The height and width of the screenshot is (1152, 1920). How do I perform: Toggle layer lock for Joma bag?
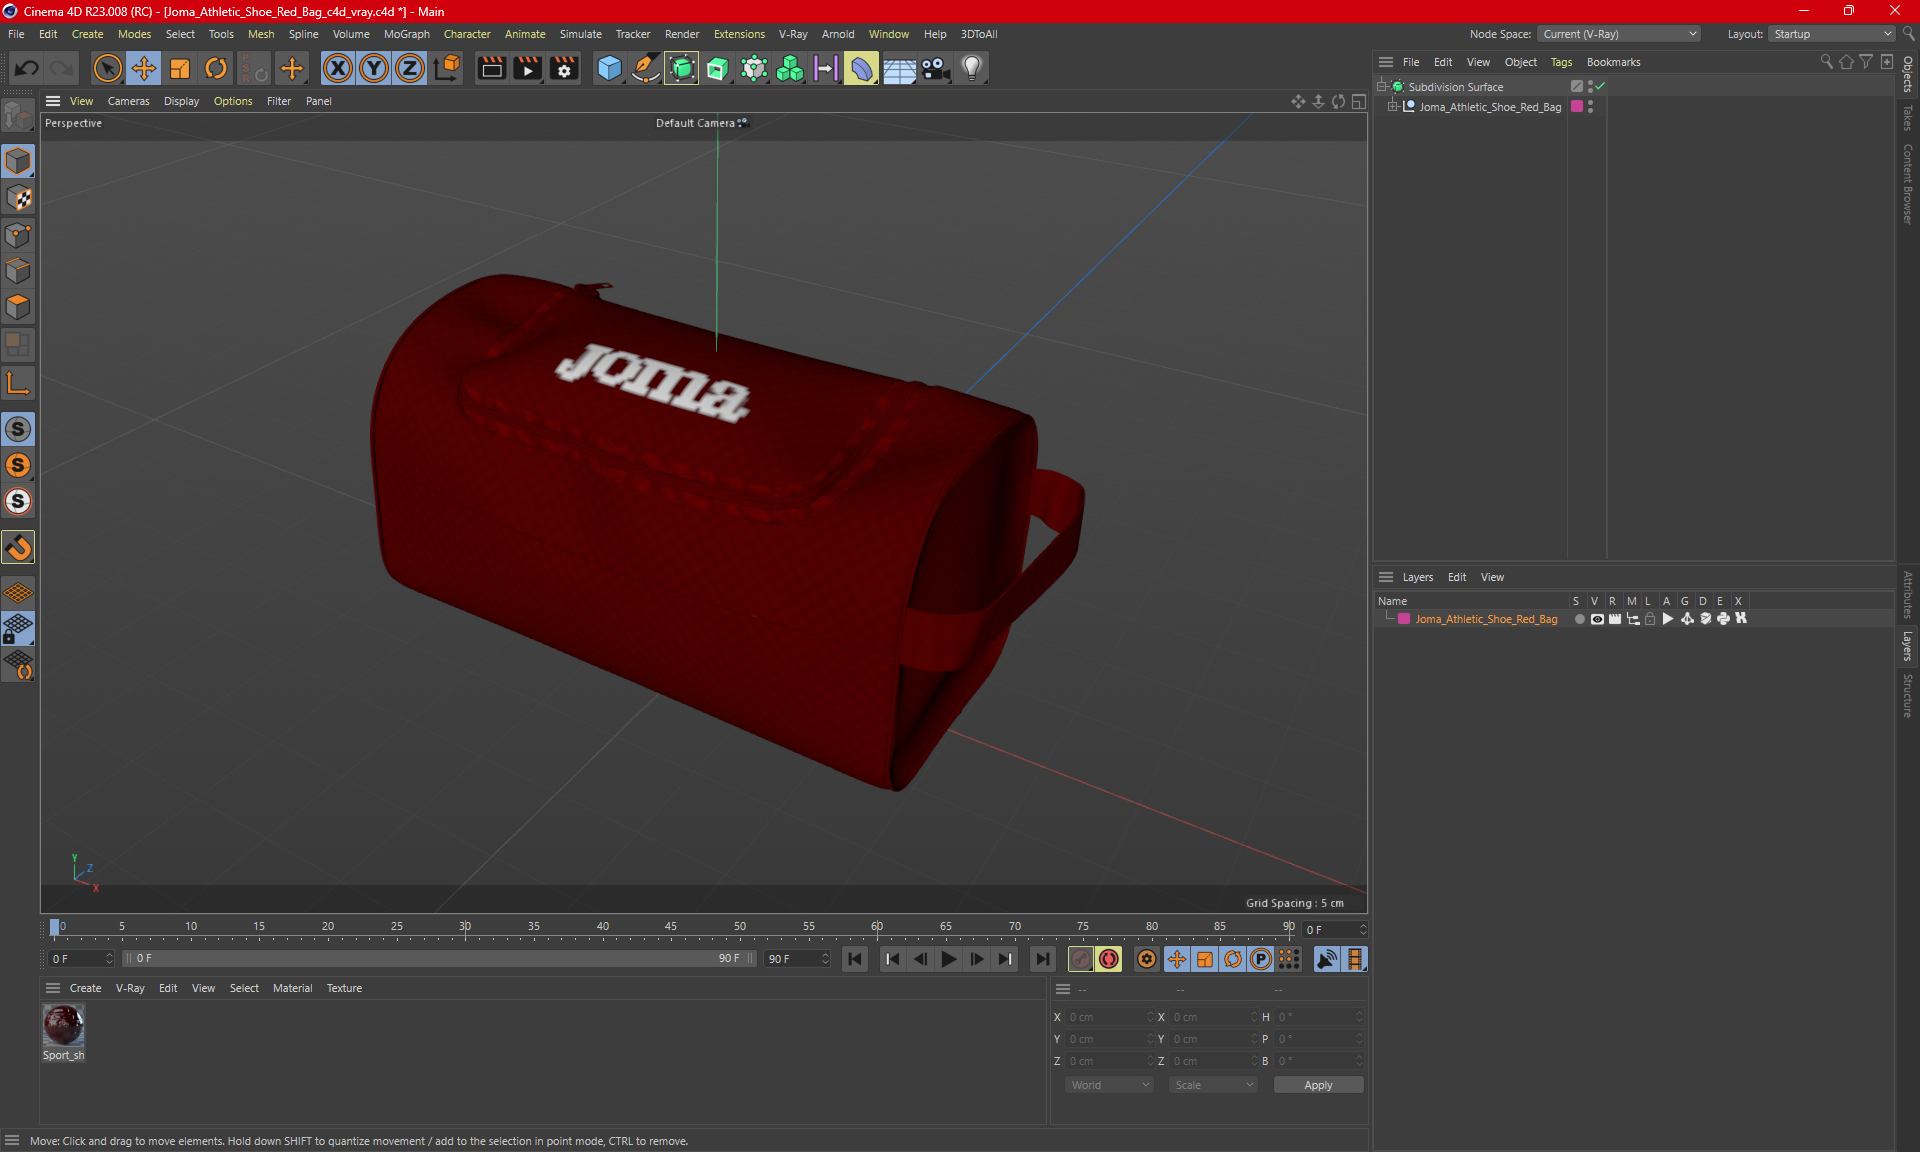[1651, 619]
